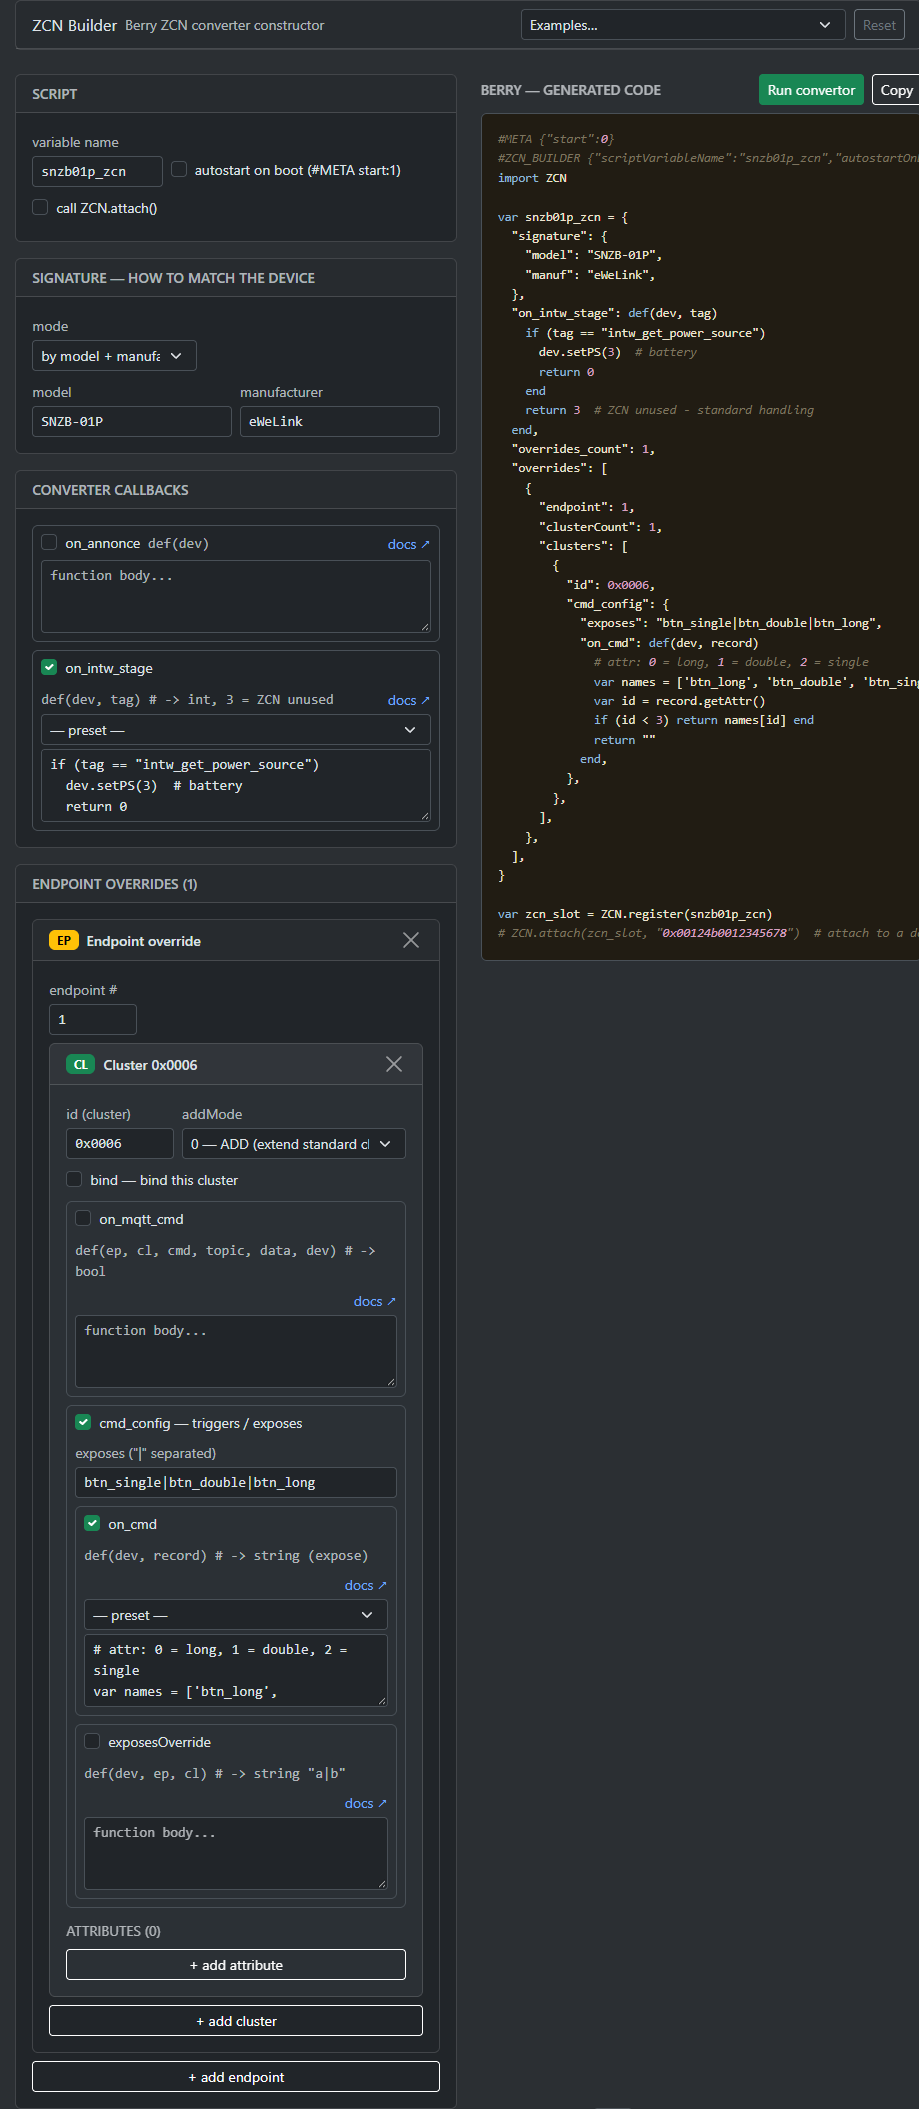The height and width of the screenshot is (2109, 919).
Task: Enable the exposesOverride checkbox
Action: pyautogui.click(x=92, y=1741)
